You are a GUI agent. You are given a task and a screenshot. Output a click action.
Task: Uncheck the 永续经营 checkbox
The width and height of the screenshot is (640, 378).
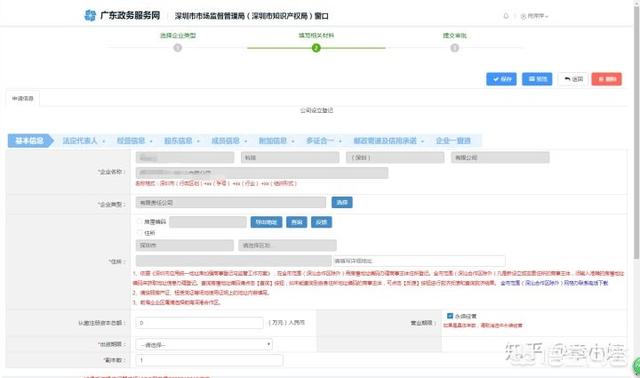point(450,316)
